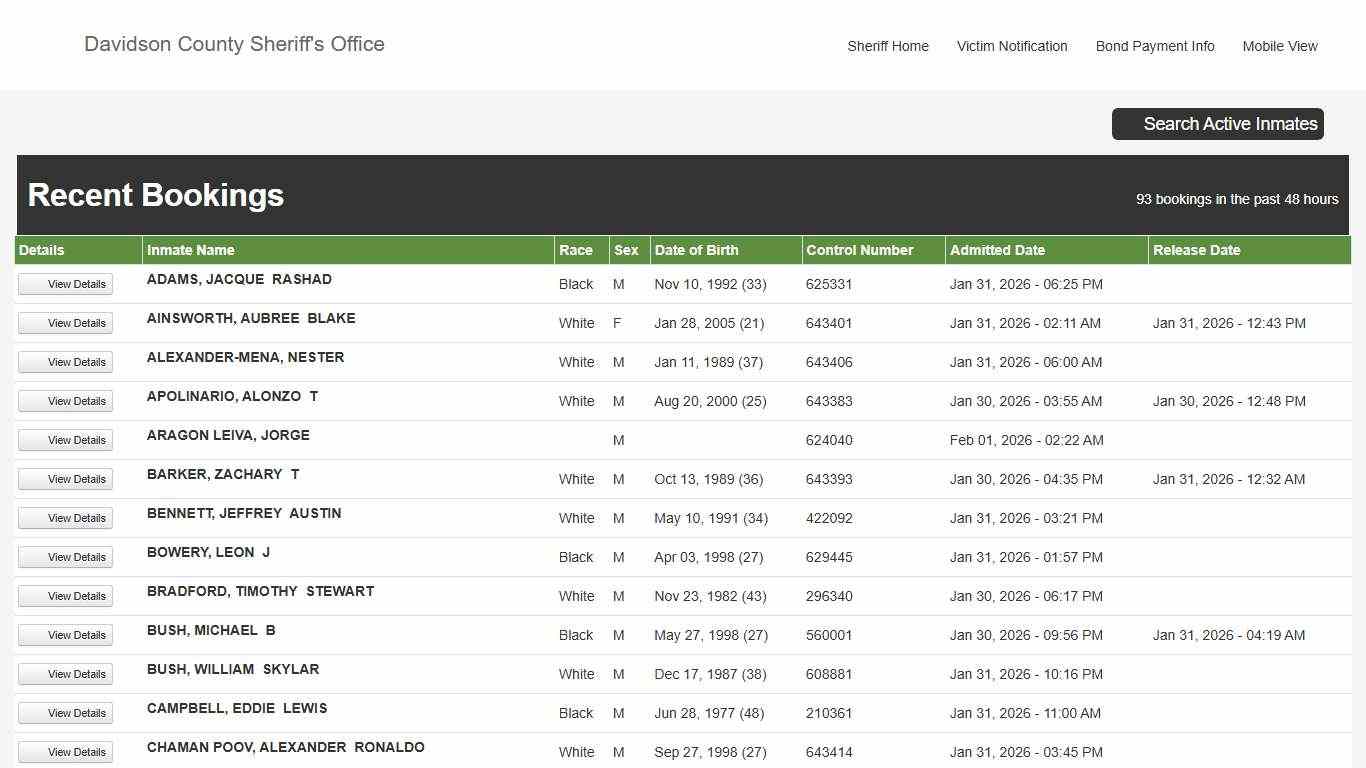
Task: Select the Control Number column header
Action: click(x=859, y=250)
